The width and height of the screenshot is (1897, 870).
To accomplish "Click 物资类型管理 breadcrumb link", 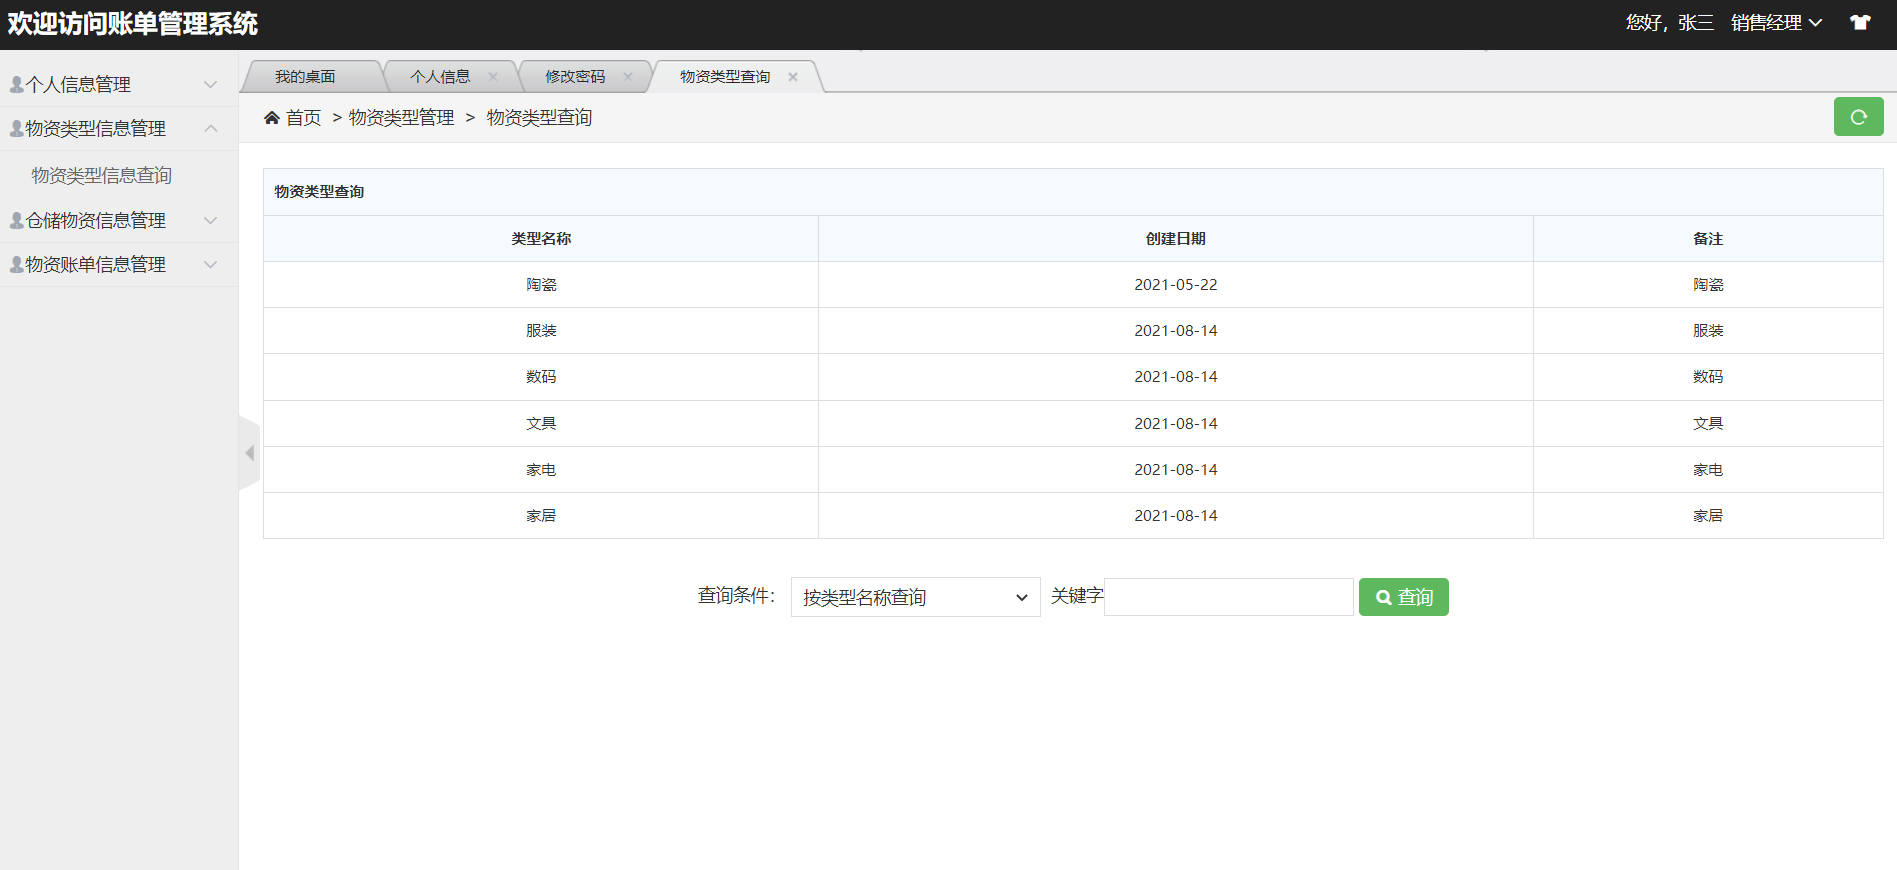I will [x=401, y=118].
